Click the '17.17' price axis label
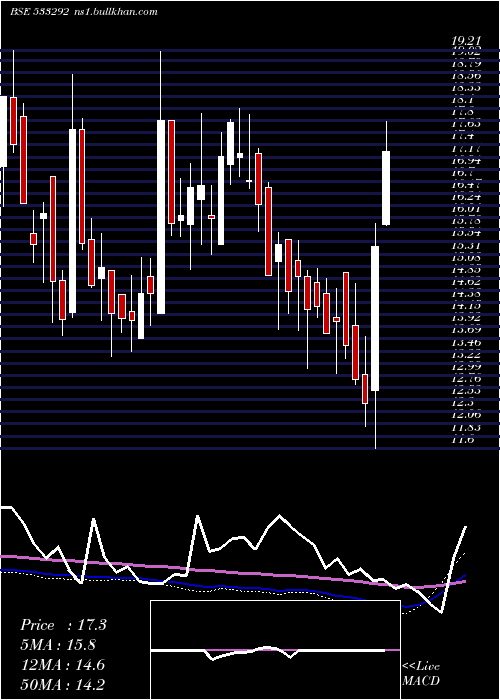Screen dimensions: 500x700 point(466,149)
